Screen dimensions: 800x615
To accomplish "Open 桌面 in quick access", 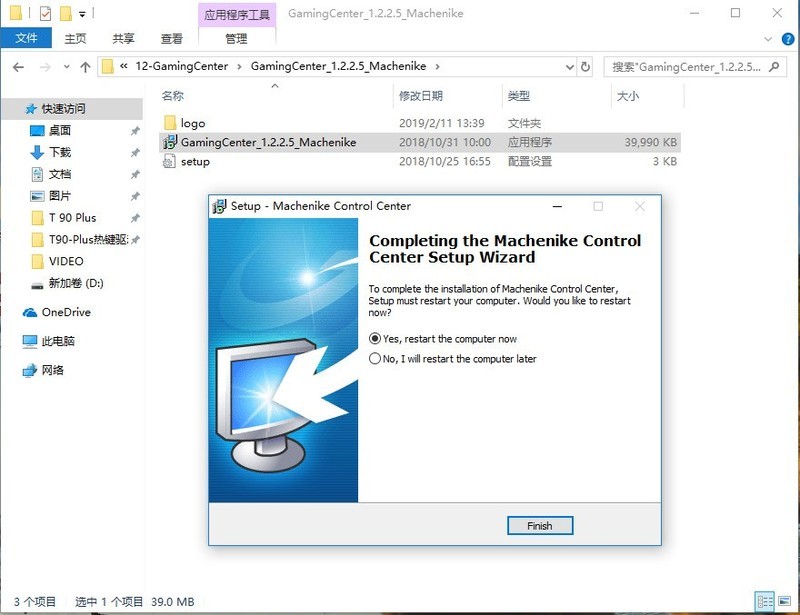I will point(60,131).
